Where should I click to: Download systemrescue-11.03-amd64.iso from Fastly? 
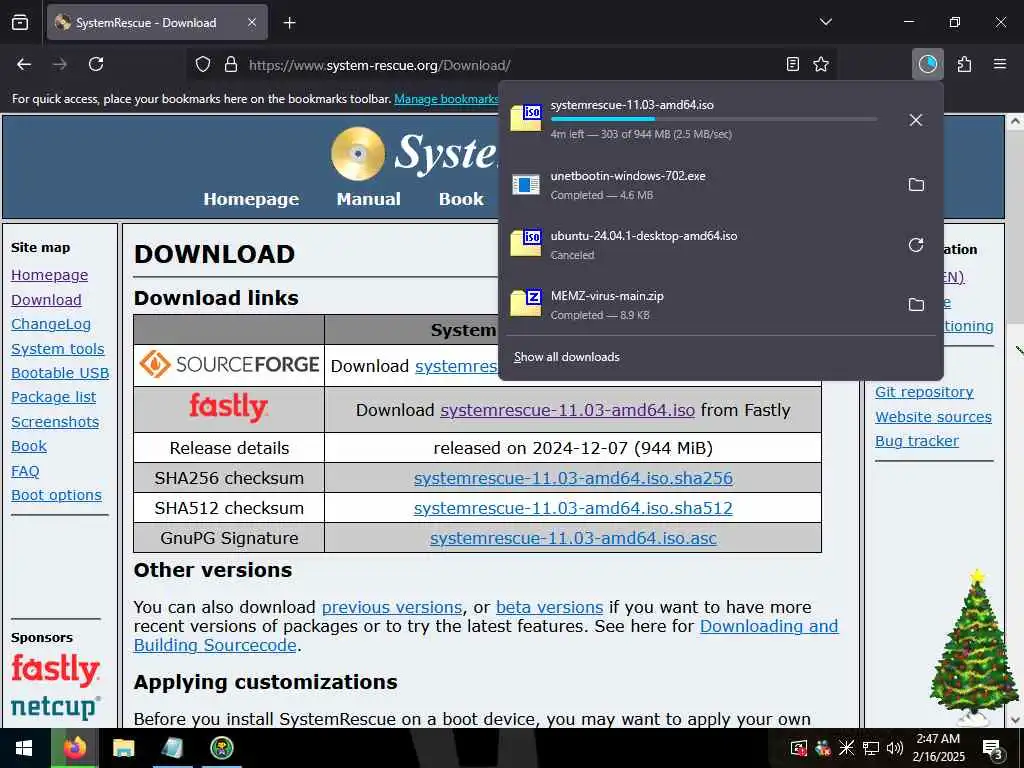[567, 410]
